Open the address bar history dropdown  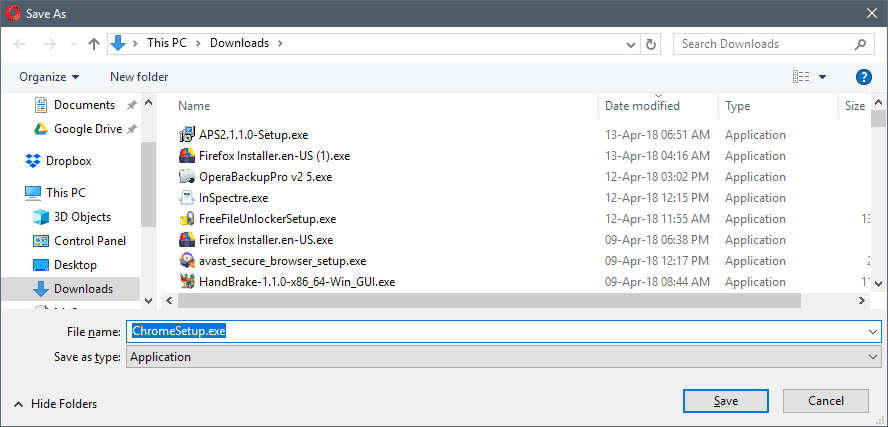pos(631,44)
